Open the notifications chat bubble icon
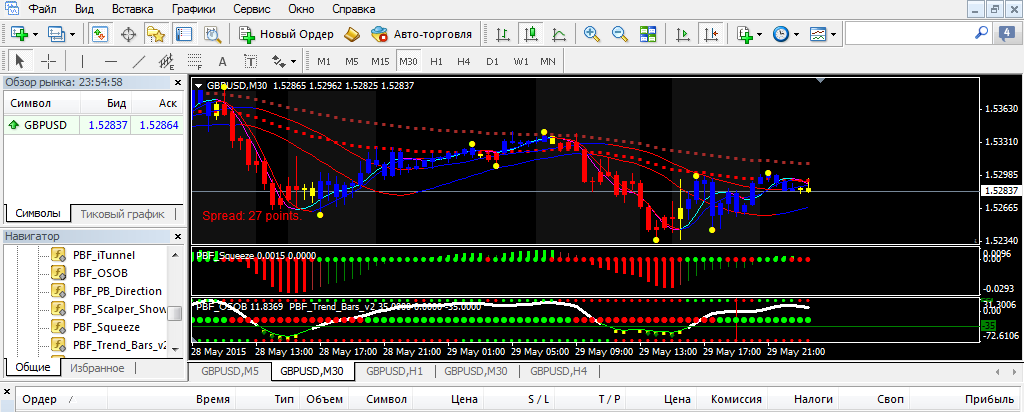The width and height of the screenshot is (1024, 412). click(x=1006, y=33)
